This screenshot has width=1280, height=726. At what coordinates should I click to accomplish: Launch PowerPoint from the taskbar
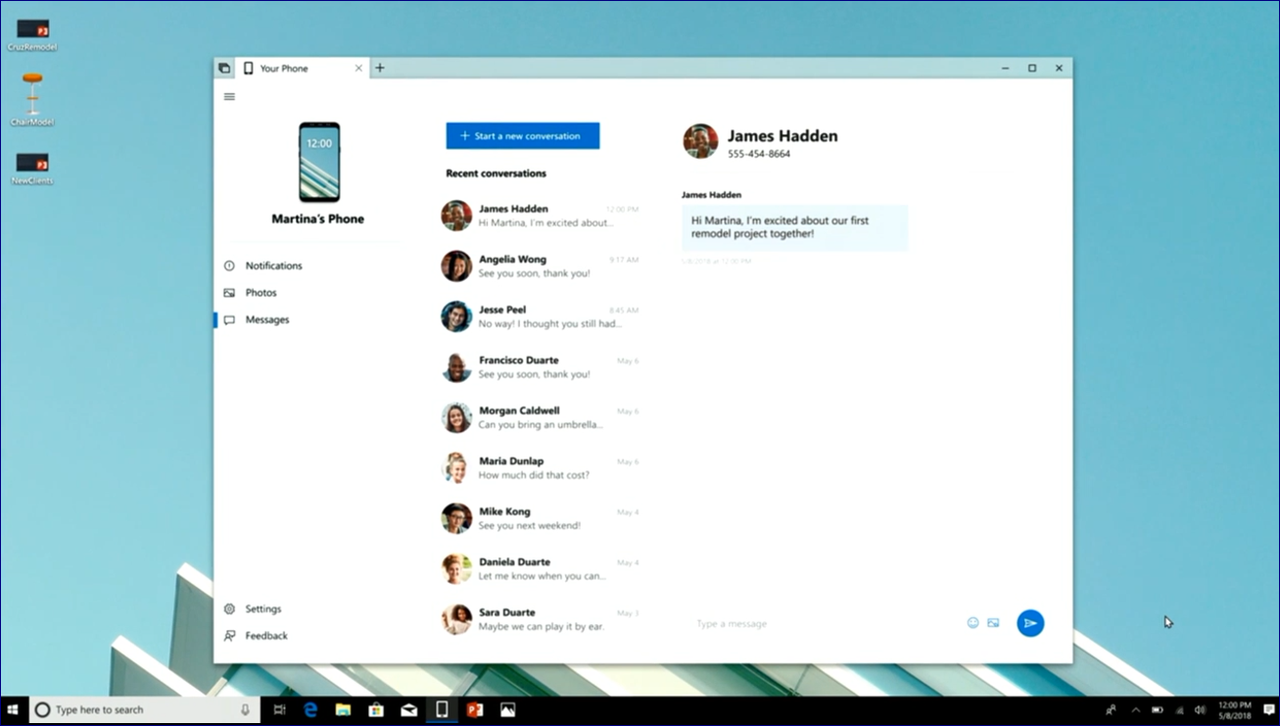(475, 709)
